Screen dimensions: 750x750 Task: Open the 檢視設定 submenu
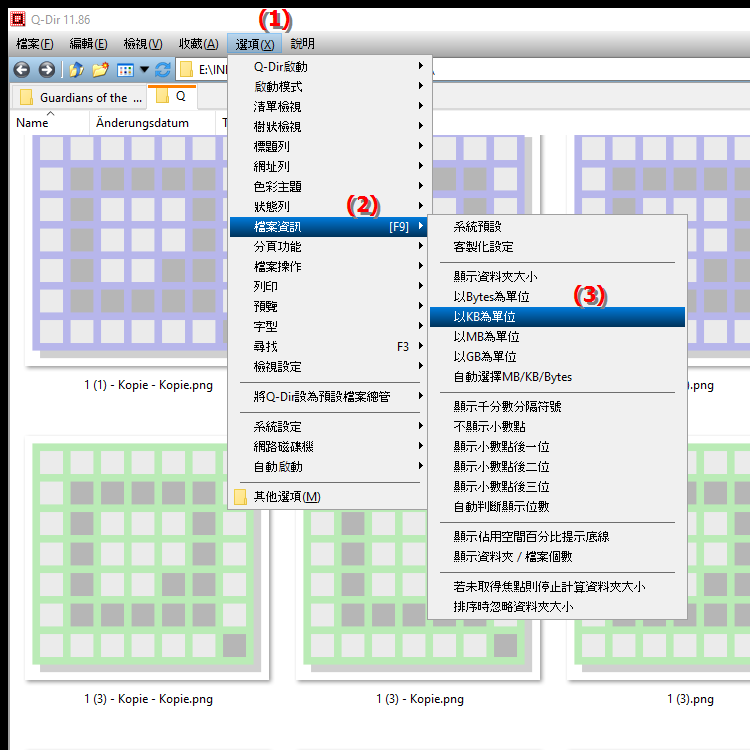pos(330,367)
